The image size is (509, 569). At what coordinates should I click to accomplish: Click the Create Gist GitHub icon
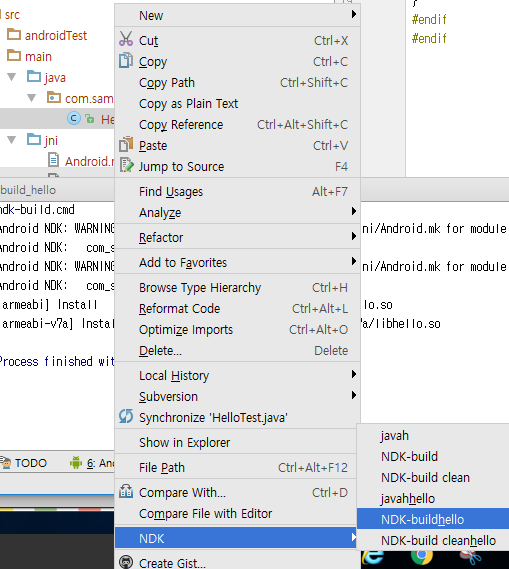(126, 562)
